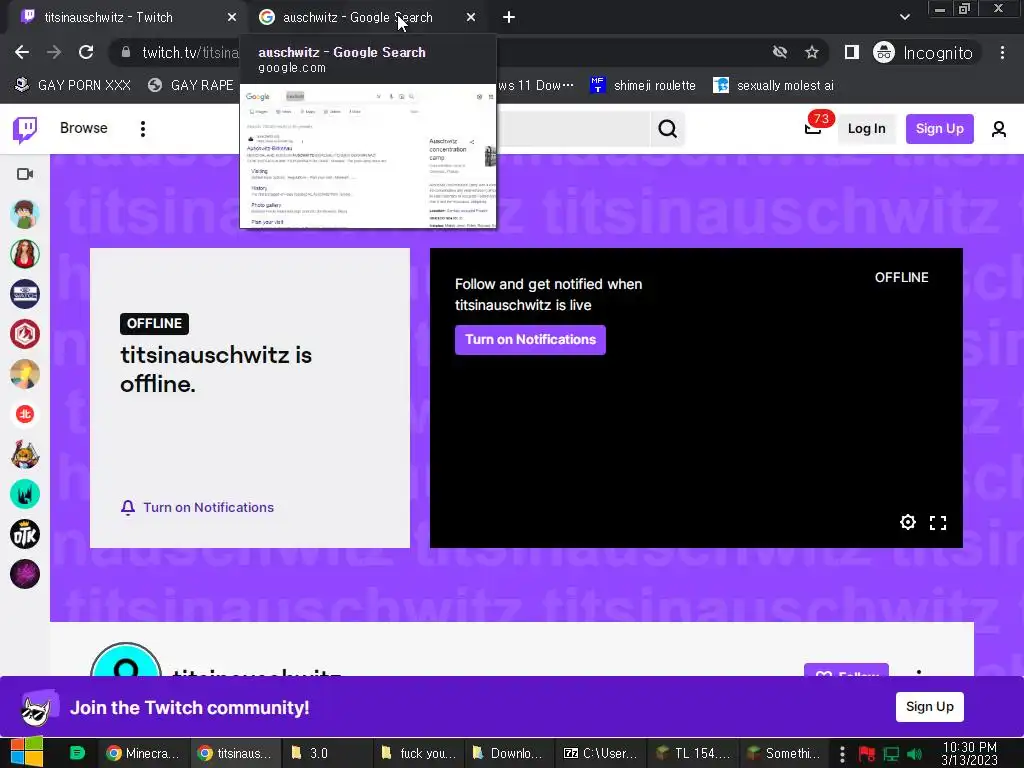Click the OFFLINE badge in the offline card
Screen dimensions: 1024x768
154,323
